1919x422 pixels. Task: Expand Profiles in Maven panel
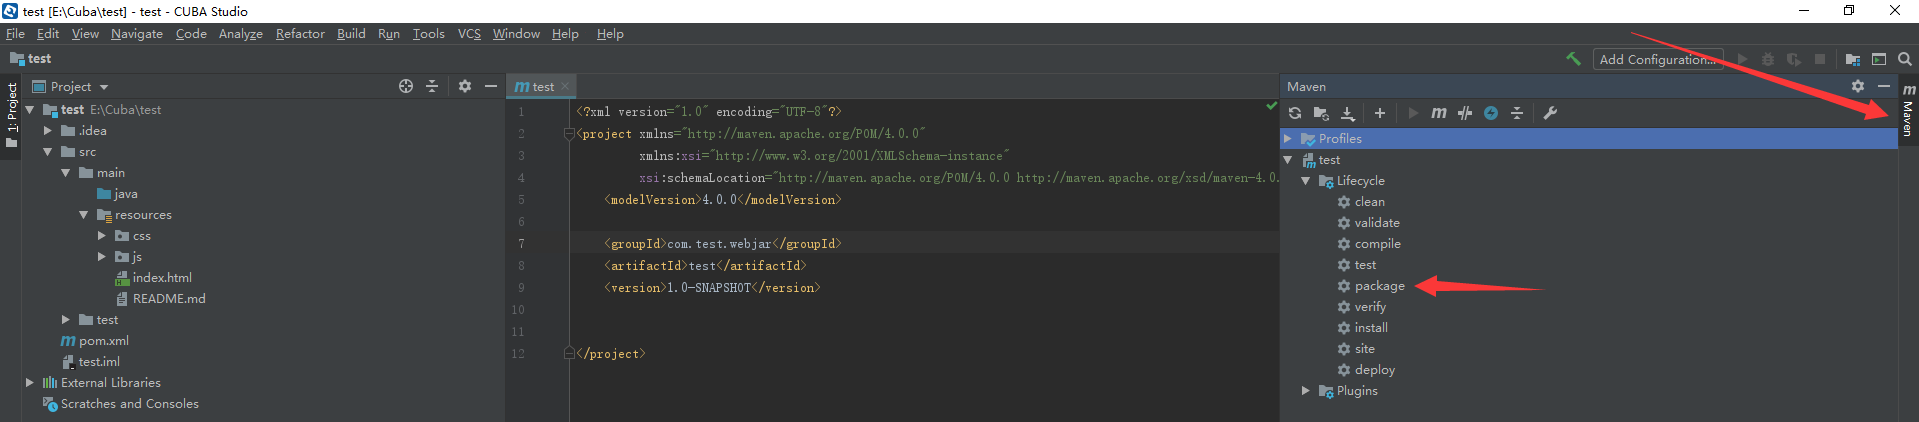click(x=1289, y=139)
